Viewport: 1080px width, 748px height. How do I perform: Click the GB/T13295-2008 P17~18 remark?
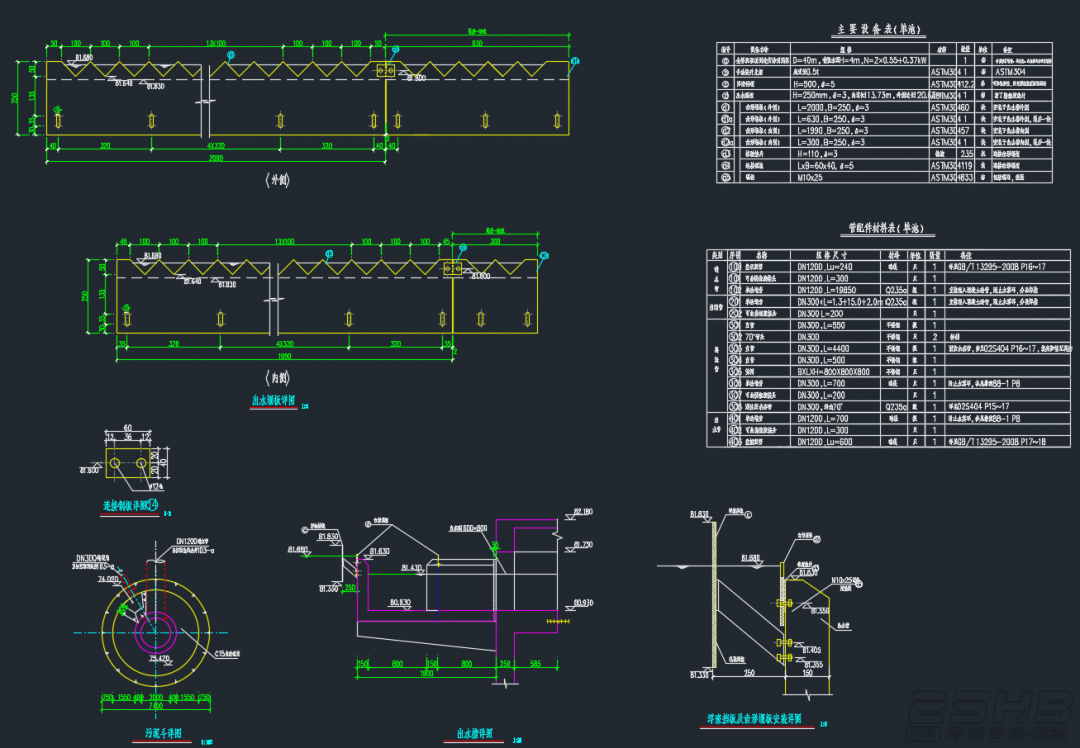pos(997,442)
